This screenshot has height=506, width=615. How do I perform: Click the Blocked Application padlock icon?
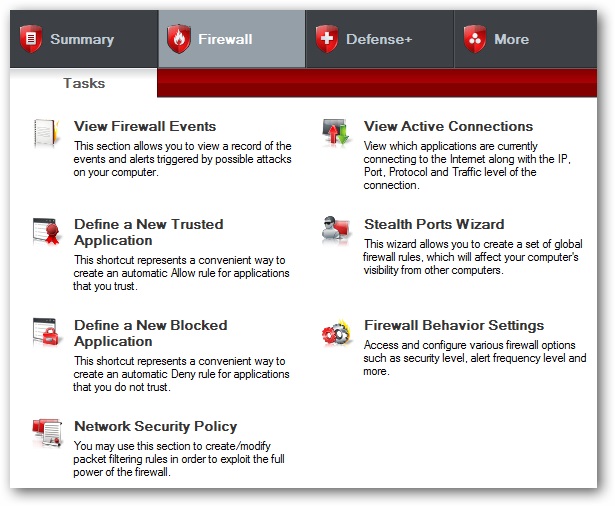click(45, 332)
